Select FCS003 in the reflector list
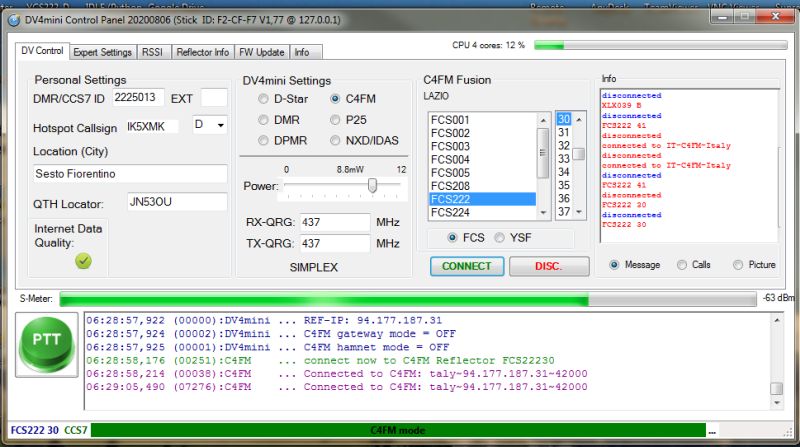The image size is (800, 447). [482, 146]
